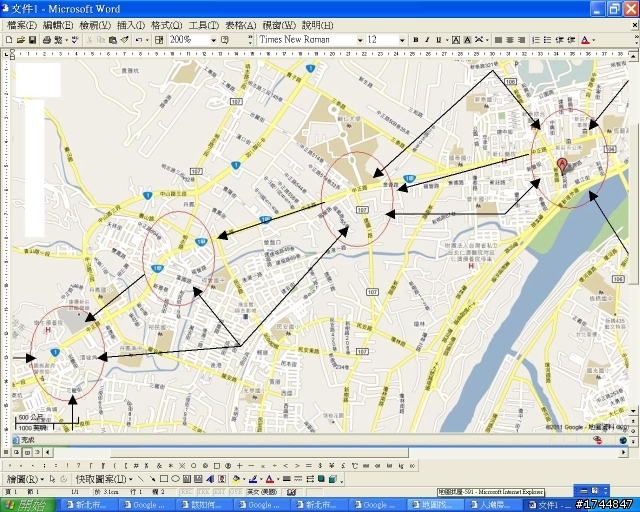Click the Undo arrow icon
The image size is (640, 512).
tap(139, 40)
